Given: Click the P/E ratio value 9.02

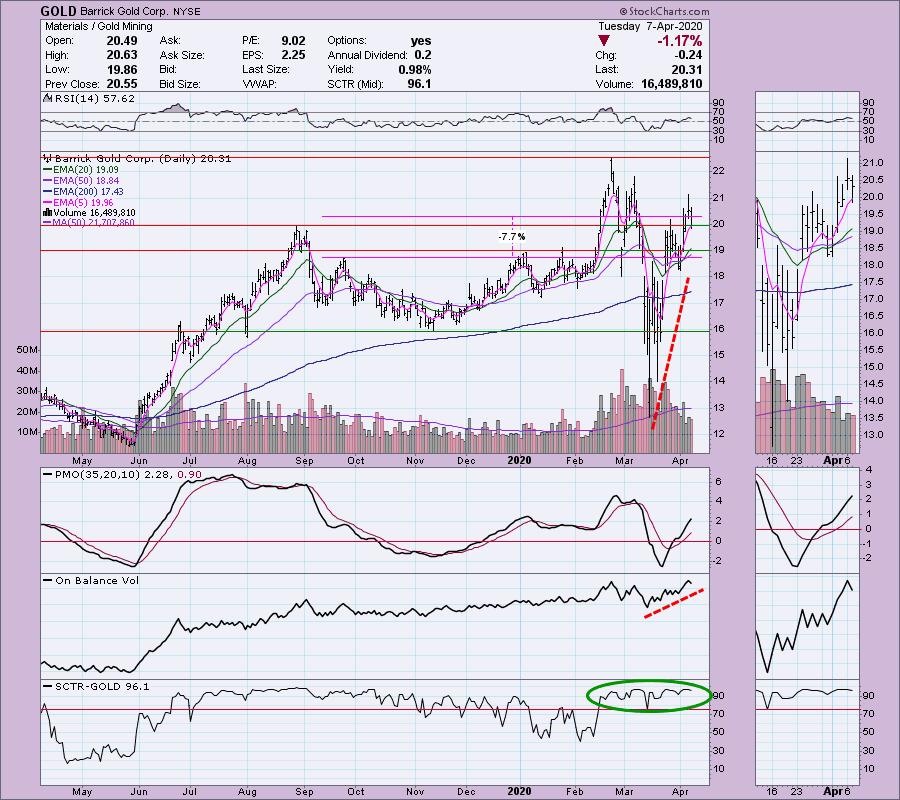Looking at the screenshot, I should (x=293, y=41).
